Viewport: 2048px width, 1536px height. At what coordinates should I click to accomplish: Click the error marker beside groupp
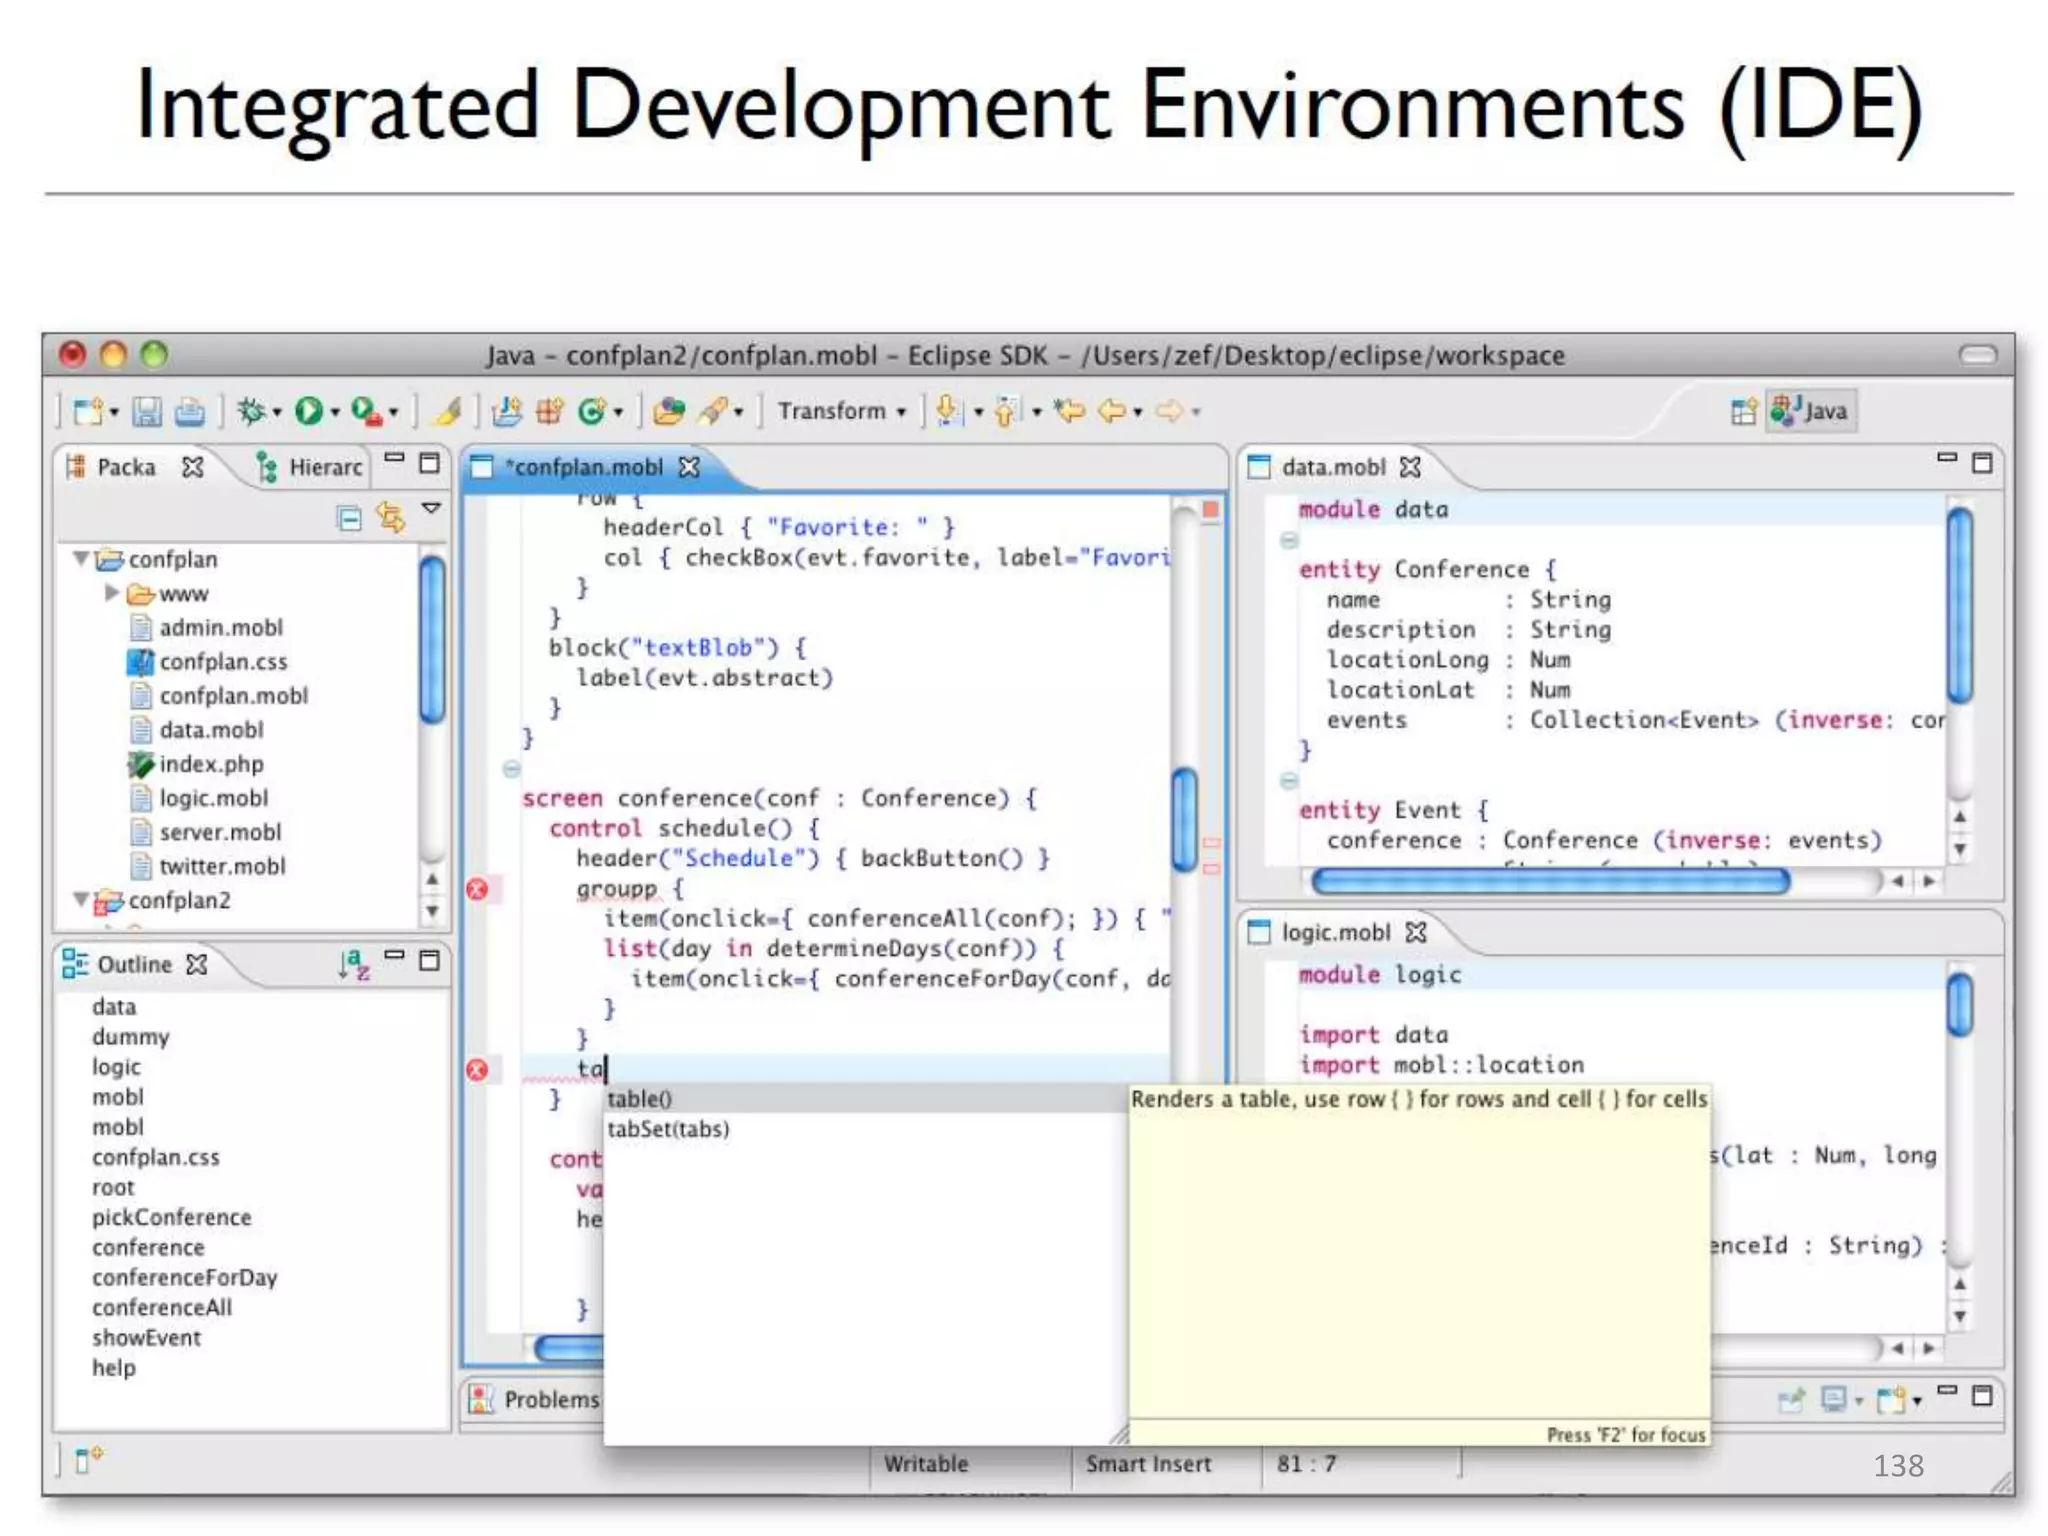click(x=478, y=889)
